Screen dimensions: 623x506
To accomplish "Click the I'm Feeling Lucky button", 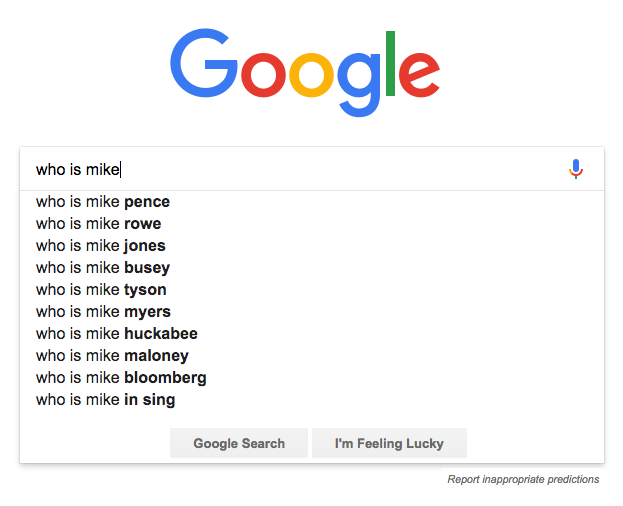I will tap(389, 443).
